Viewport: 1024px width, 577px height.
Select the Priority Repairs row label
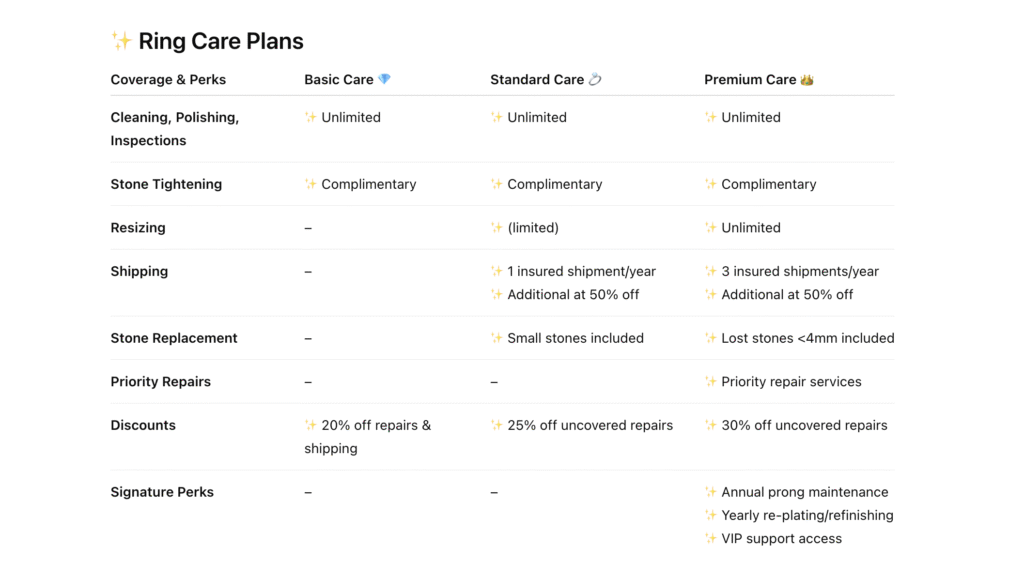click(x=160, y=382)
